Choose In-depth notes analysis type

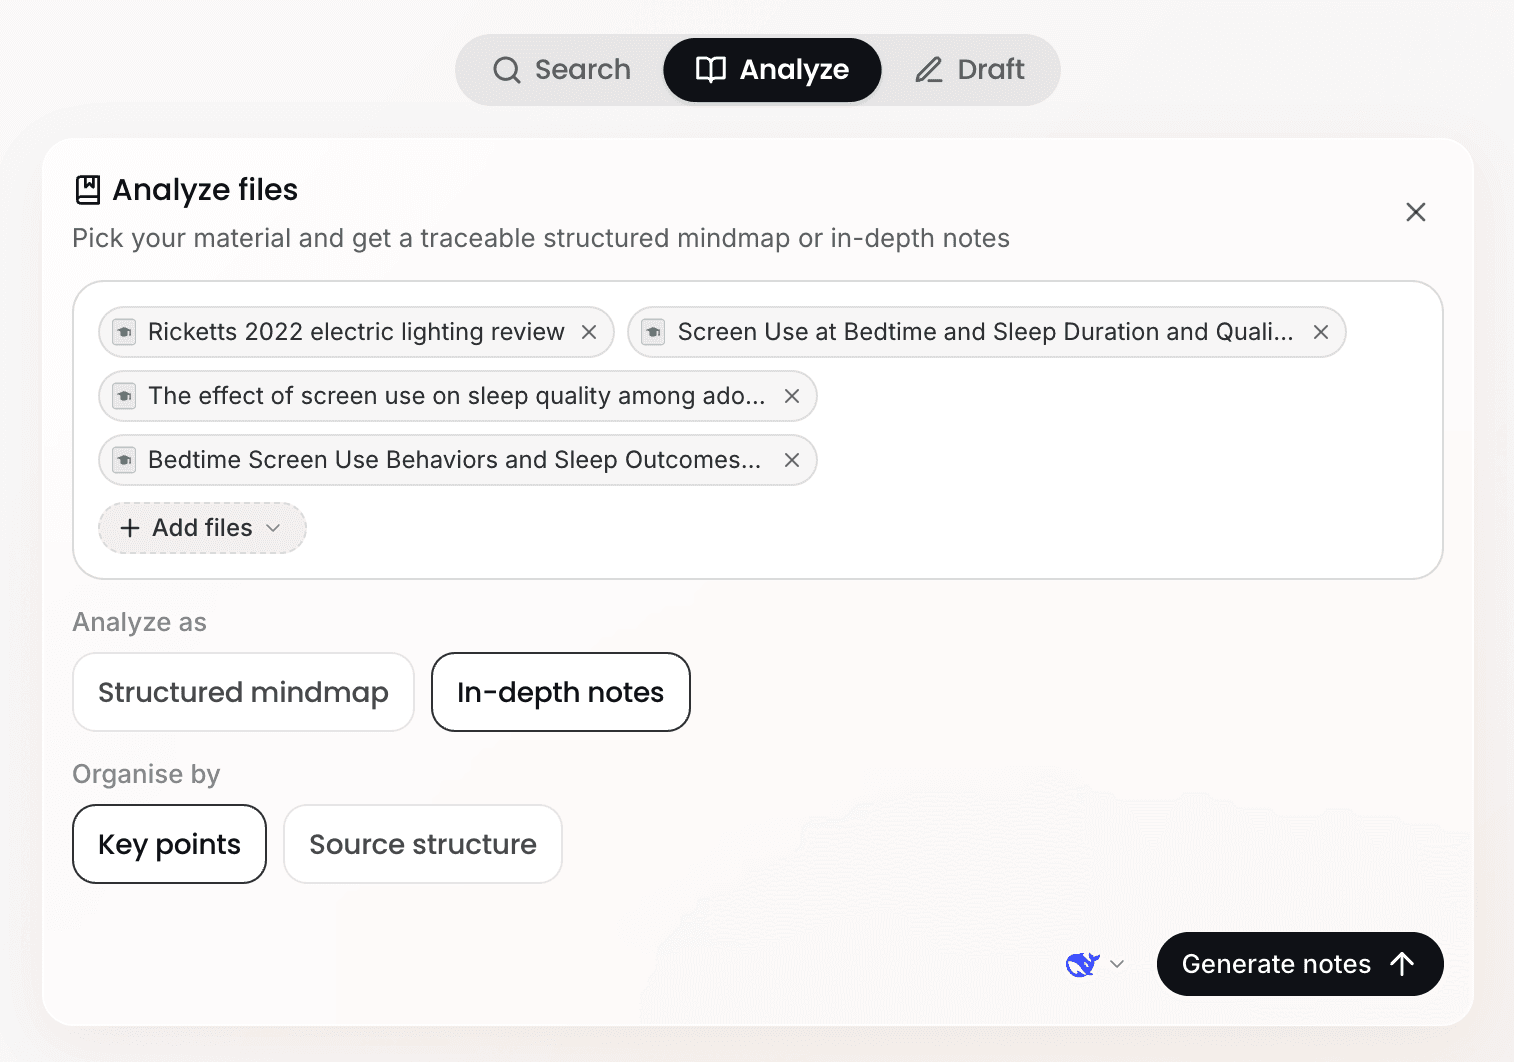(x=561, y=692)
